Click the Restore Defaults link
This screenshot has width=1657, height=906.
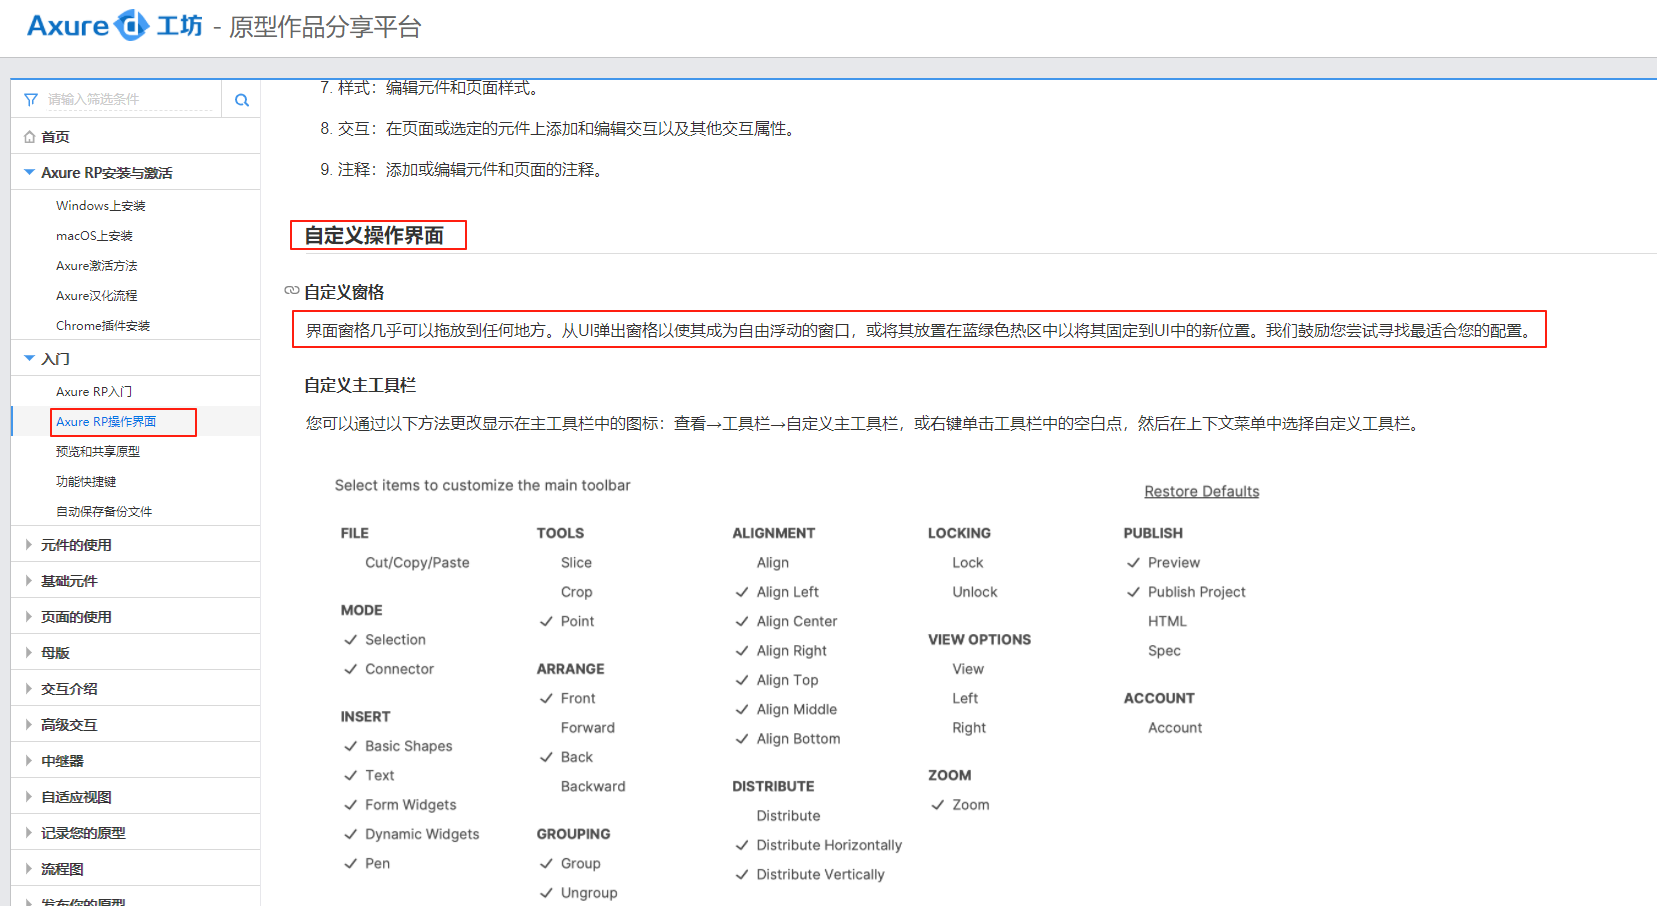pyautogui.click(x=1201, y=491)
